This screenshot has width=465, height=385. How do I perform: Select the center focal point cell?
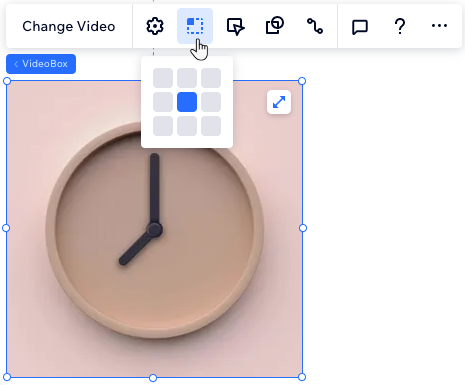[x=187, y=102]
